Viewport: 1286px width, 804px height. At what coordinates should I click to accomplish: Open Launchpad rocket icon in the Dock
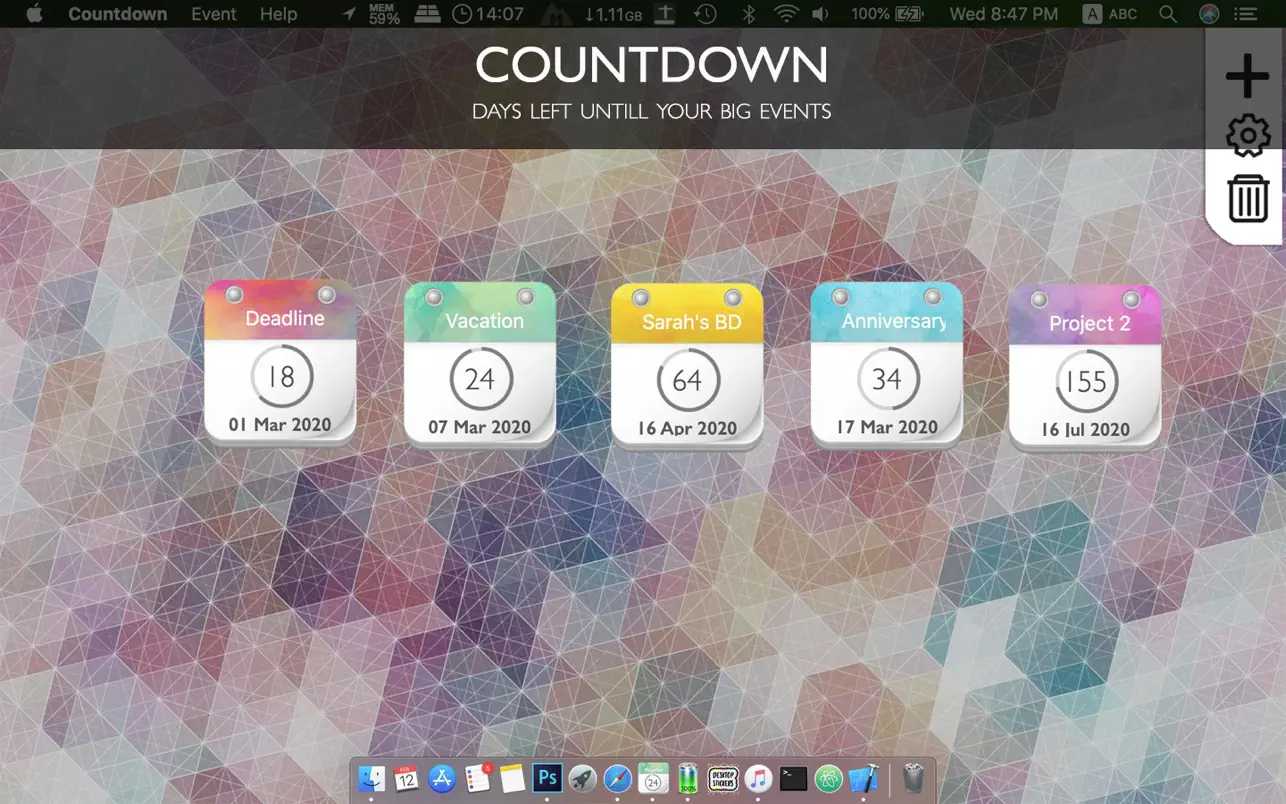click(582, 778)
